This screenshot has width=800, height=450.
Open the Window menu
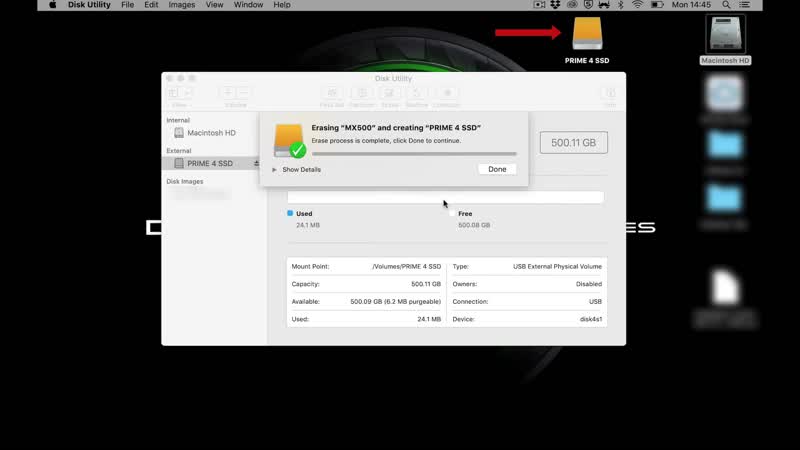click(248, 5)
